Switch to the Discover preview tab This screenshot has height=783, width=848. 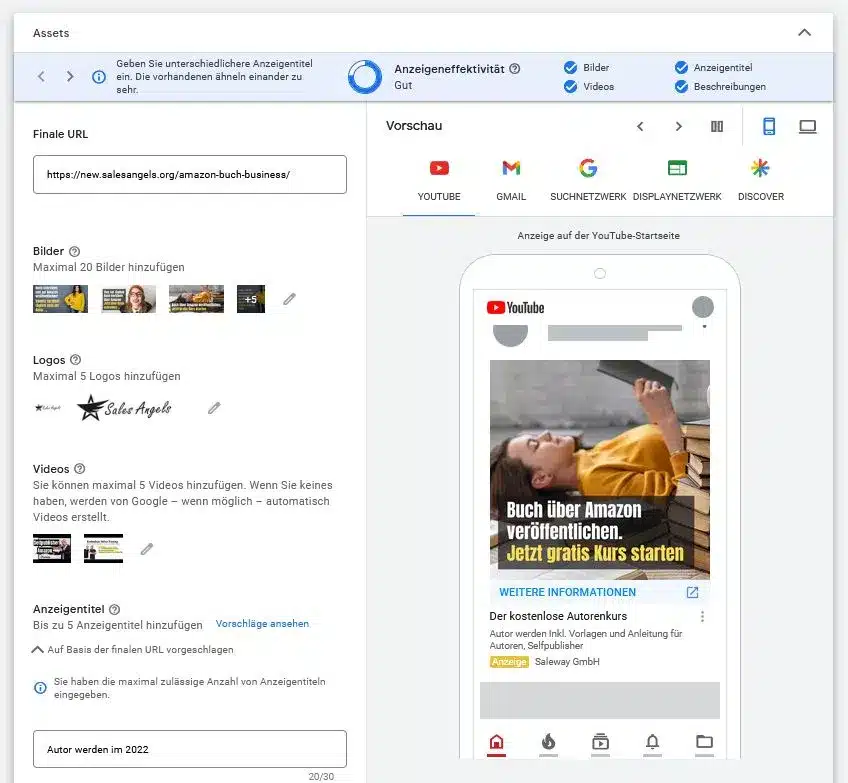pyautogui.click(x=760, y=181)
